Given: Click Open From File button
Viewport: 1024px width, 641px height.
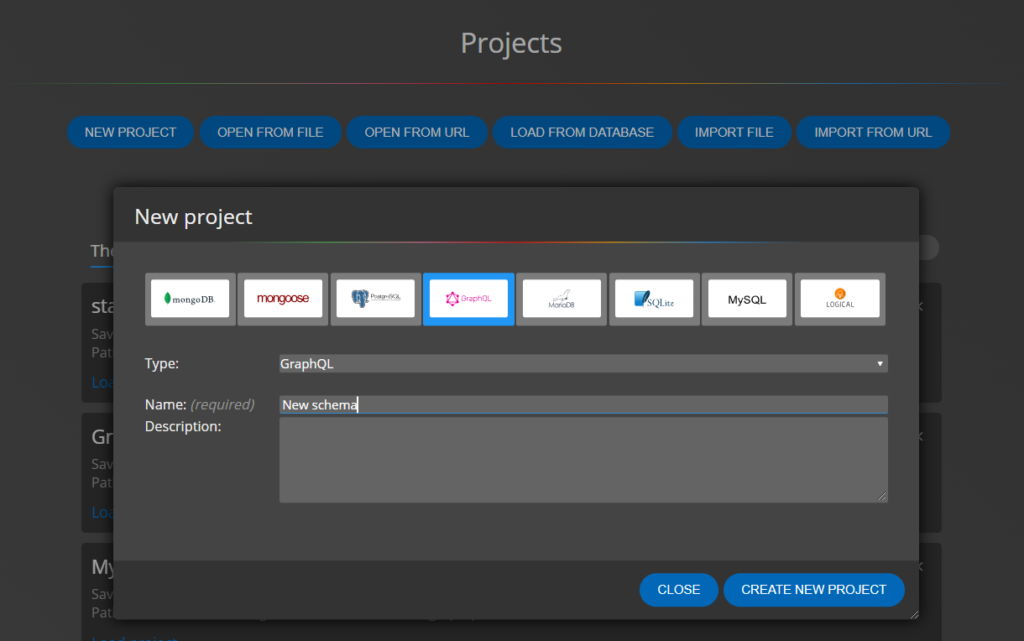Looking at the screenshot, I should point(270,133).
